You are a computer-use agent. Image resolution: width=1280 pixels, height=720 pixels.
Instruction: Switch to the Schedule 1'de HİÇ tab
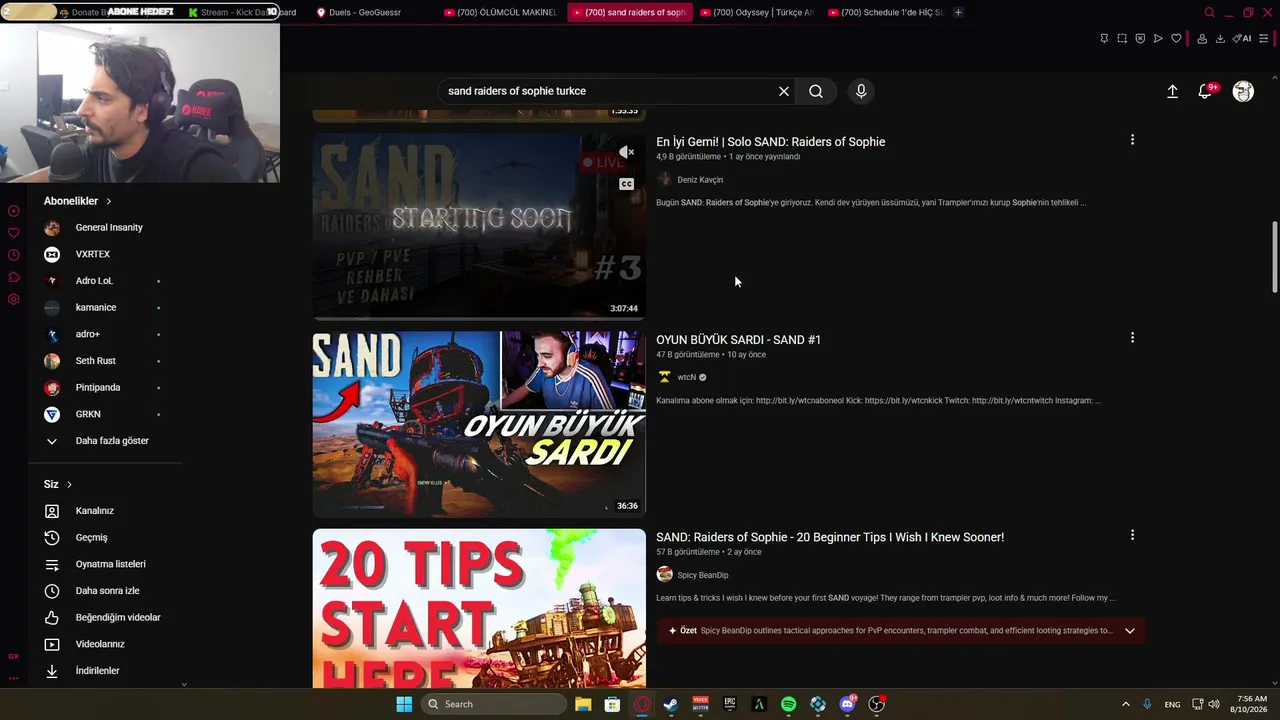[886, 12]
